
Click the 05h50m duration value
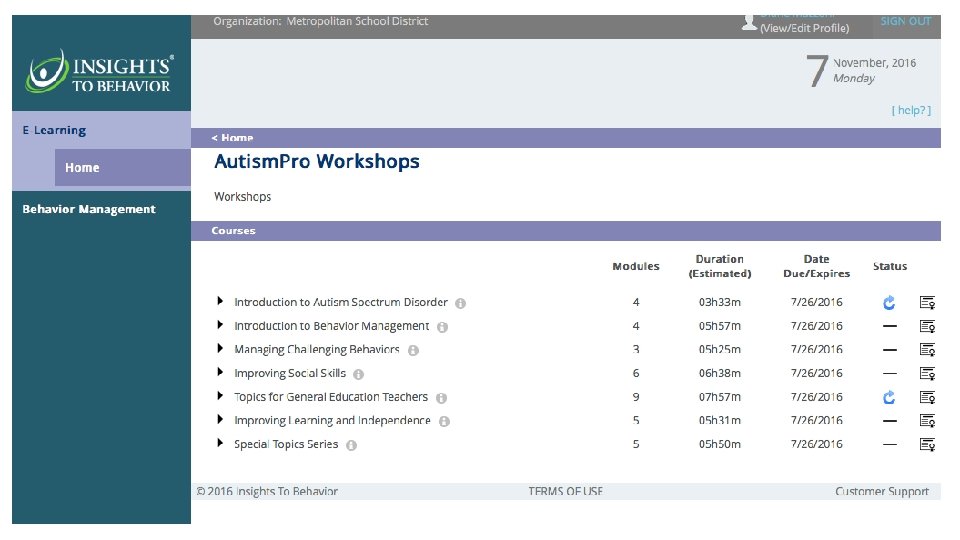(719, 444)
